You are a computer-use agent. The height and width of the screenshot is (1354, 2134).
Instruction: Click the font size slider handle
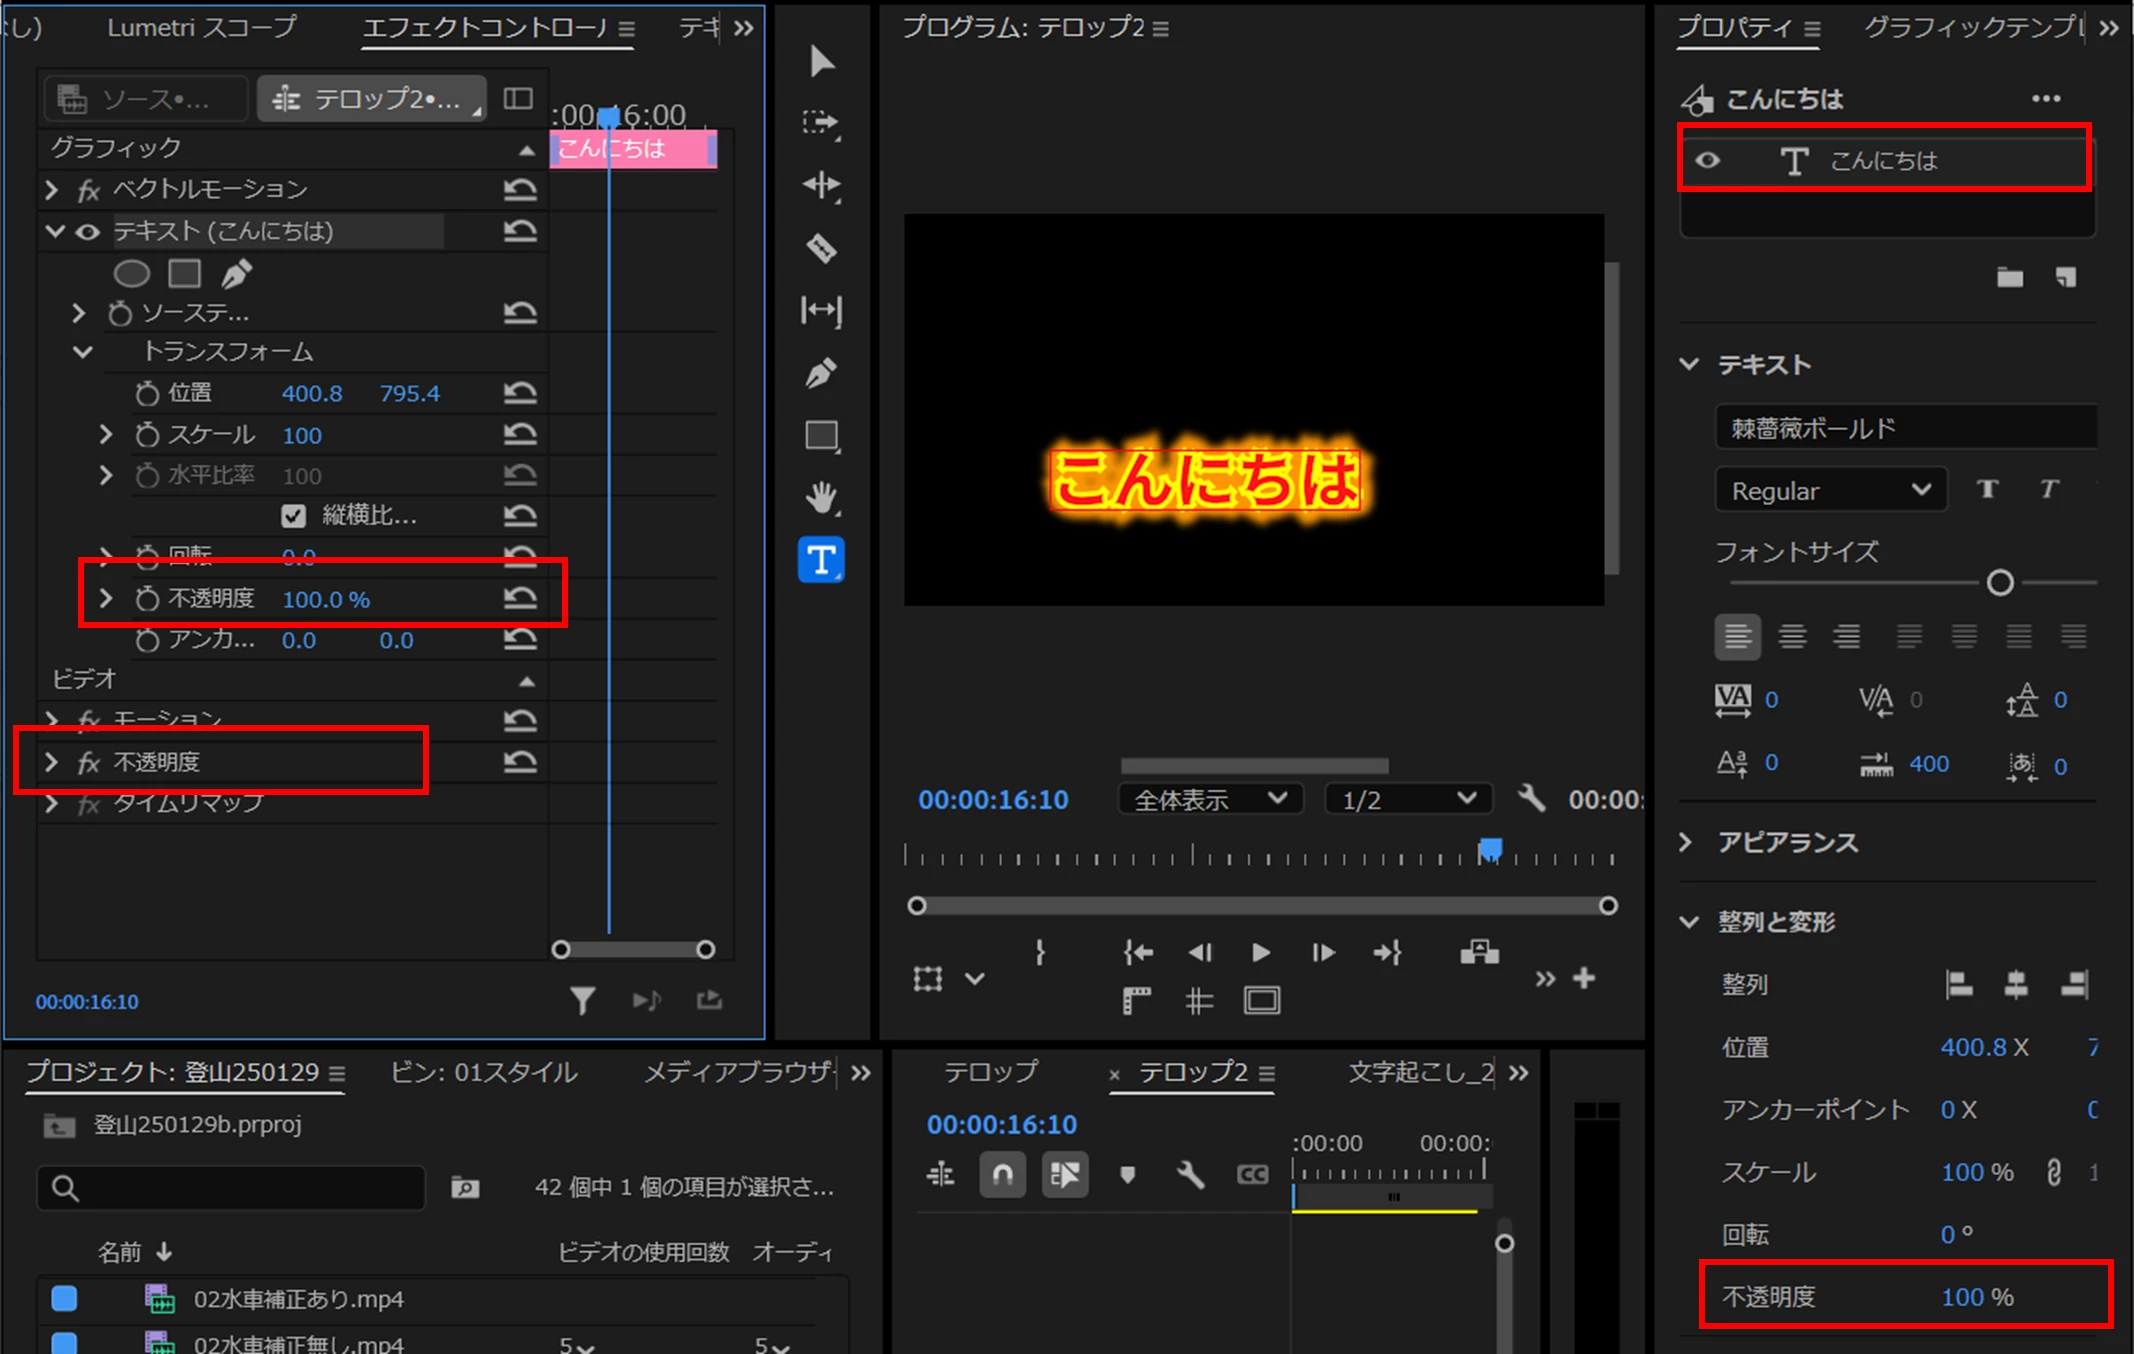[1999, 583]
